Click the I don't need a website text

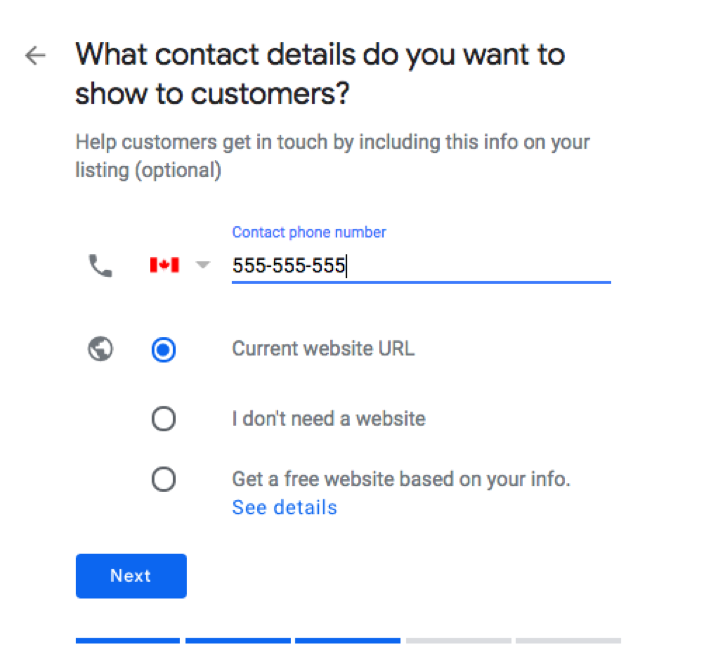[x=328, y=419]
